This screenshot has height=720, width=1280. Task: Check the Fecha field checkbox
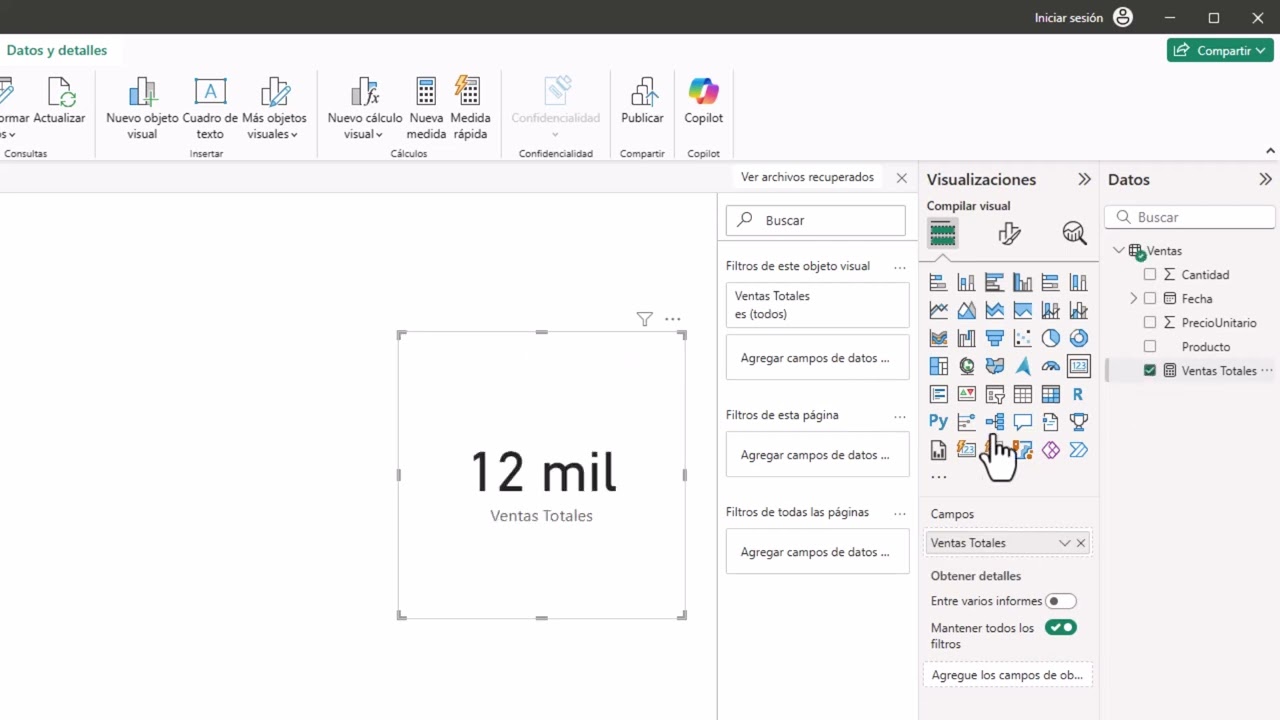1150,298
